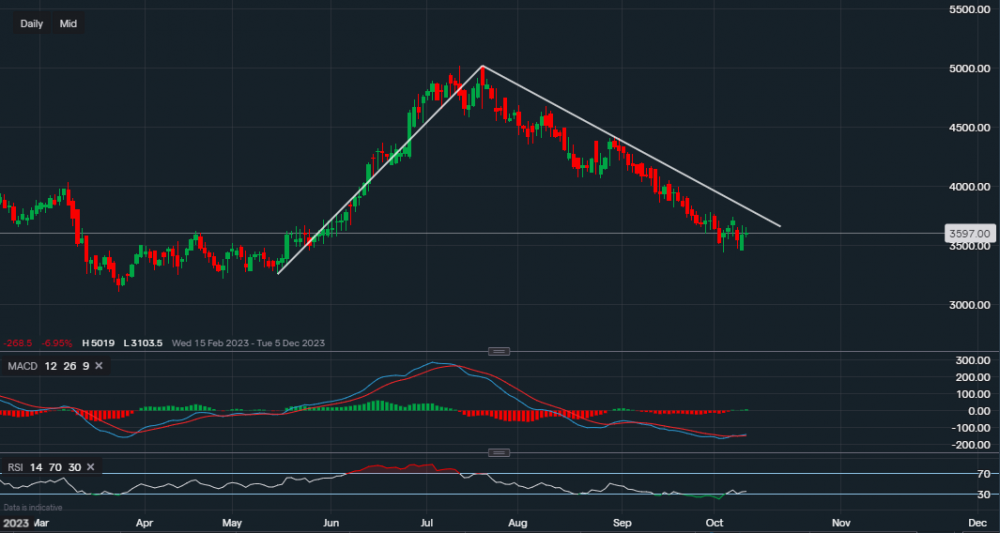Select the ascending white trendline
This screenshot has width=1000, height=533.
[x=380, y=168]
